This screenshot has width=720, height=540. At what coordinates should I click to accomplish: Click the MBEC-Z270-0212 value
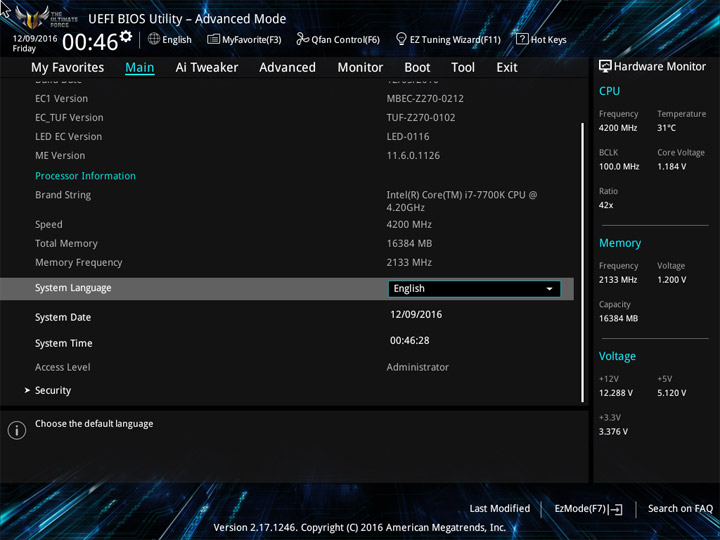(x=425, y=99)
